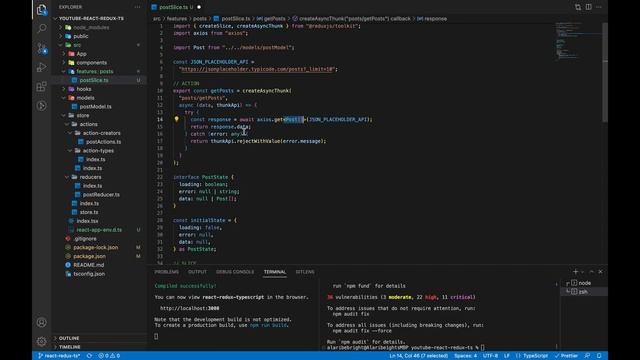Open postSlice.ts in the file tree
The width and height of the screenshot is (640, 360).
pyautogui.click(x=94, y=80)
